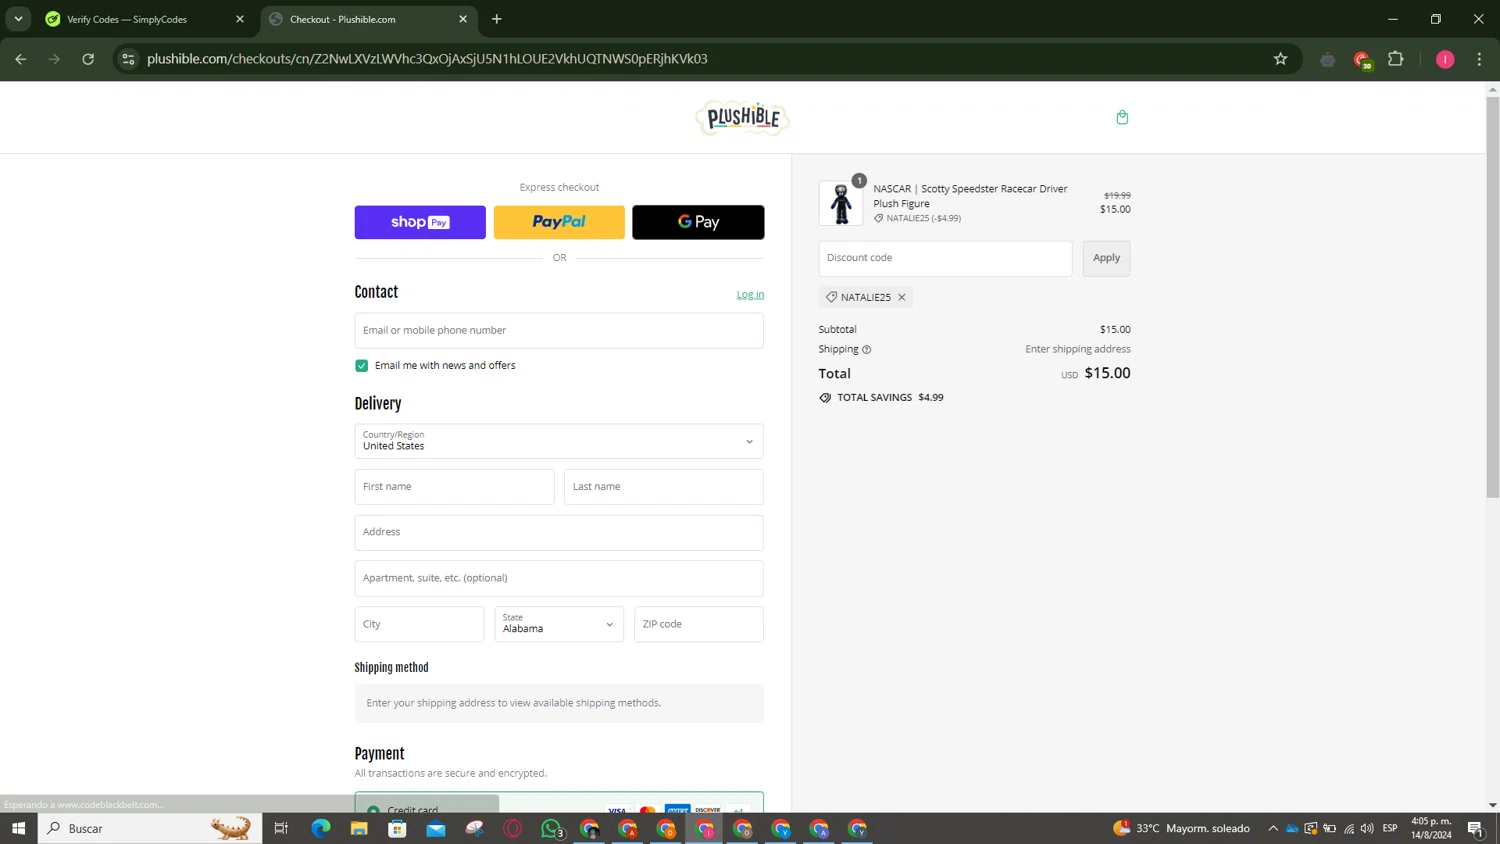Show hidden system tray icons
1500x844 pixels.
[1273, 828]
